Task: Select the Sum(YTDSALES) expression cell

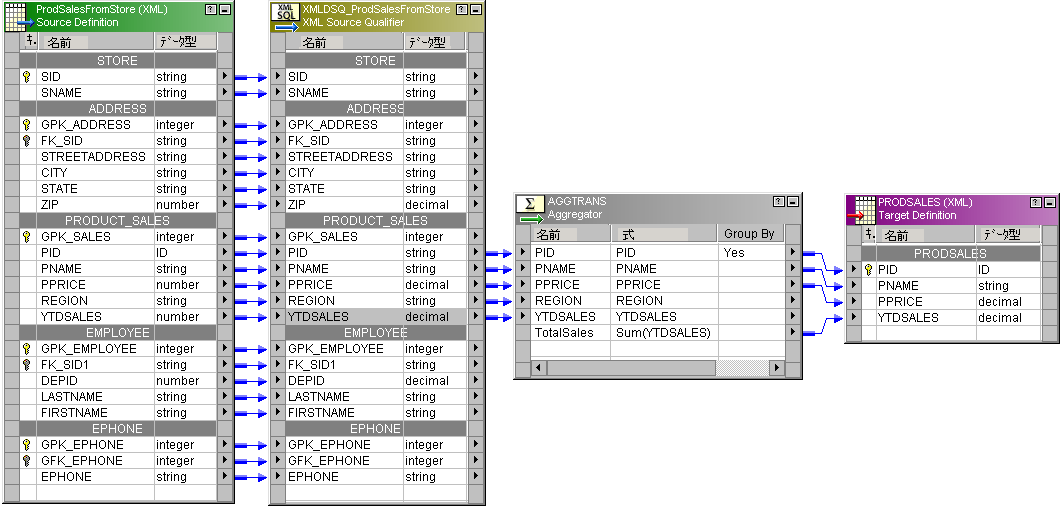Action: (x=664, y=333)
